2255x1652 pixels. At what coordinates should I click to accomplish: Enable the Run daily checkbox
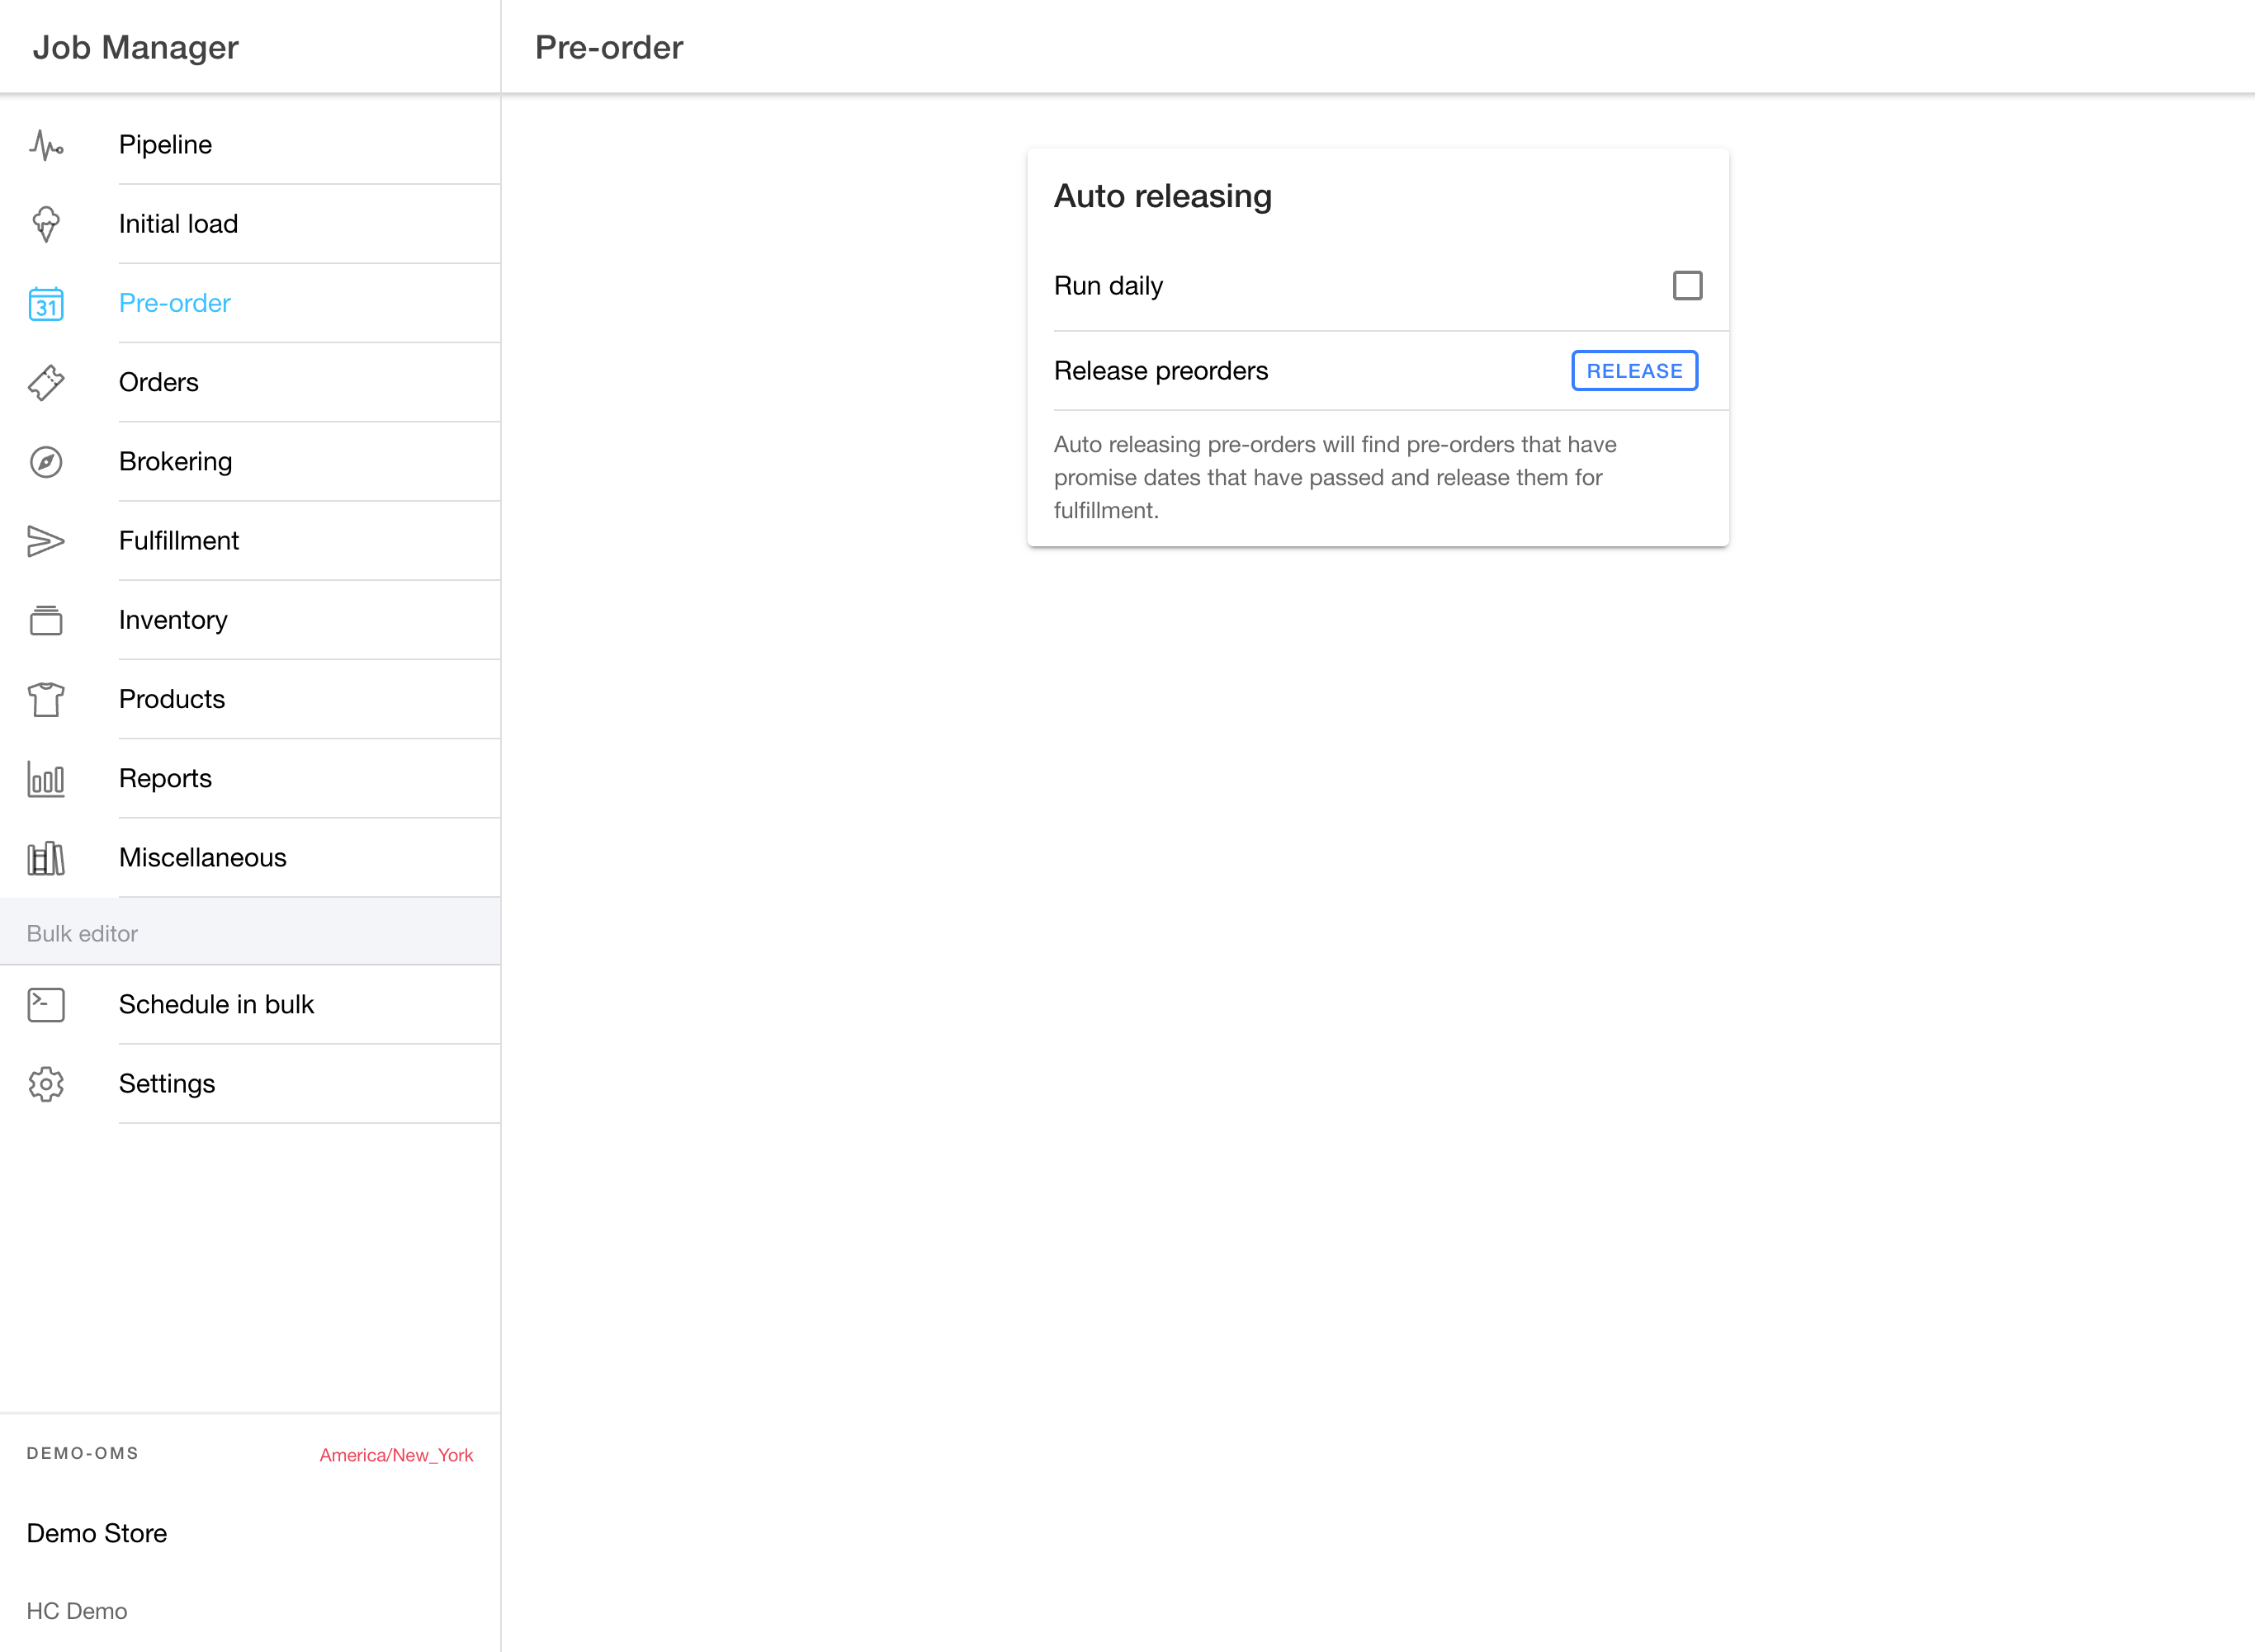click(1687, 286)
